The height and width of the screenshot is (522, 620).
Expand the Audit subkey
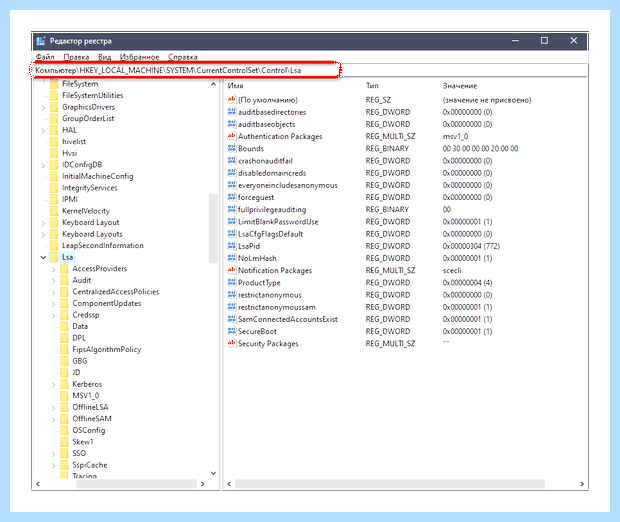coord(53,280)
